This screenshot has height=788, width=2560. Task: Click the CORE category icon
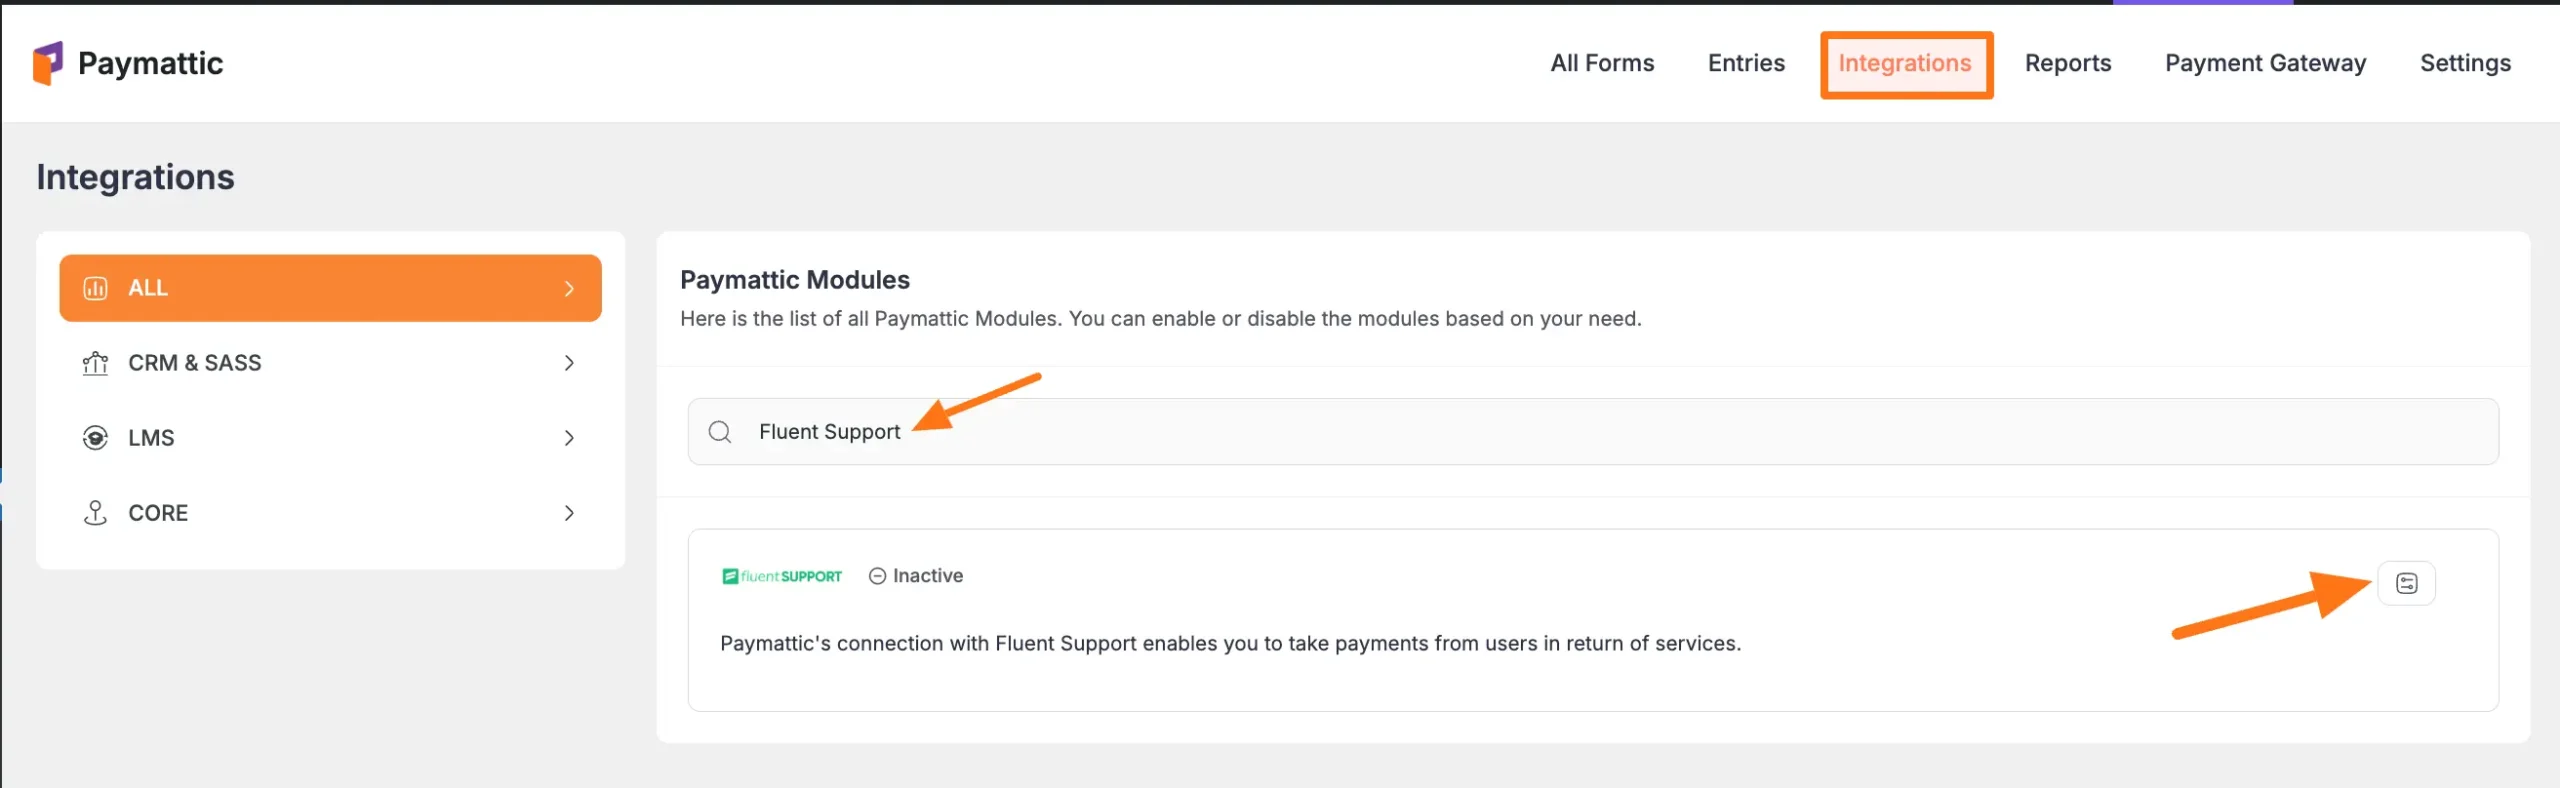coord(95,513)
